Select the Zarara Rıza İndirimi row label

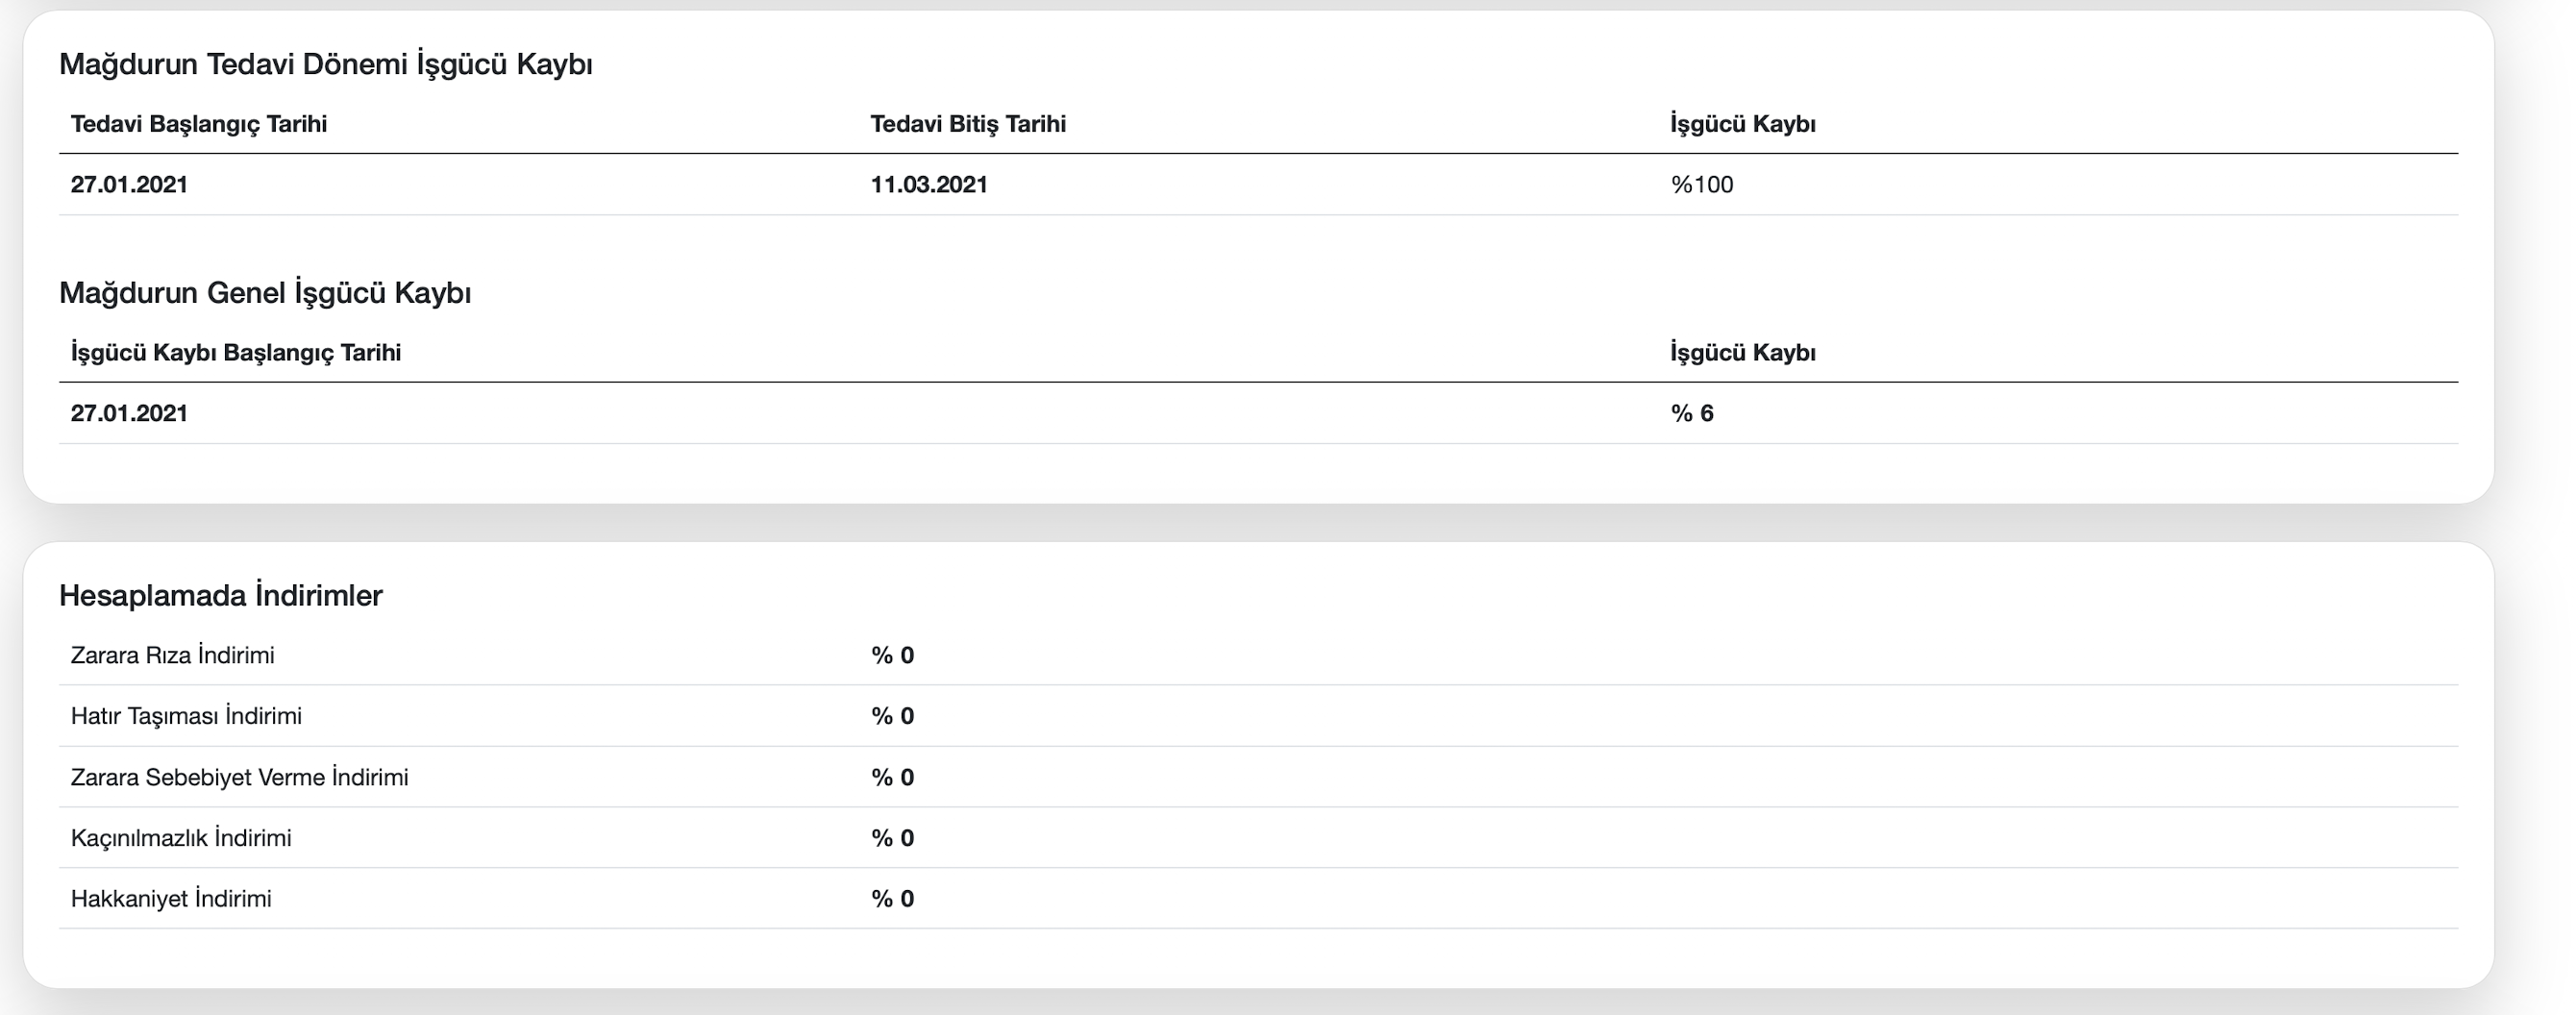pyautogui.click(x=173, y=656)
